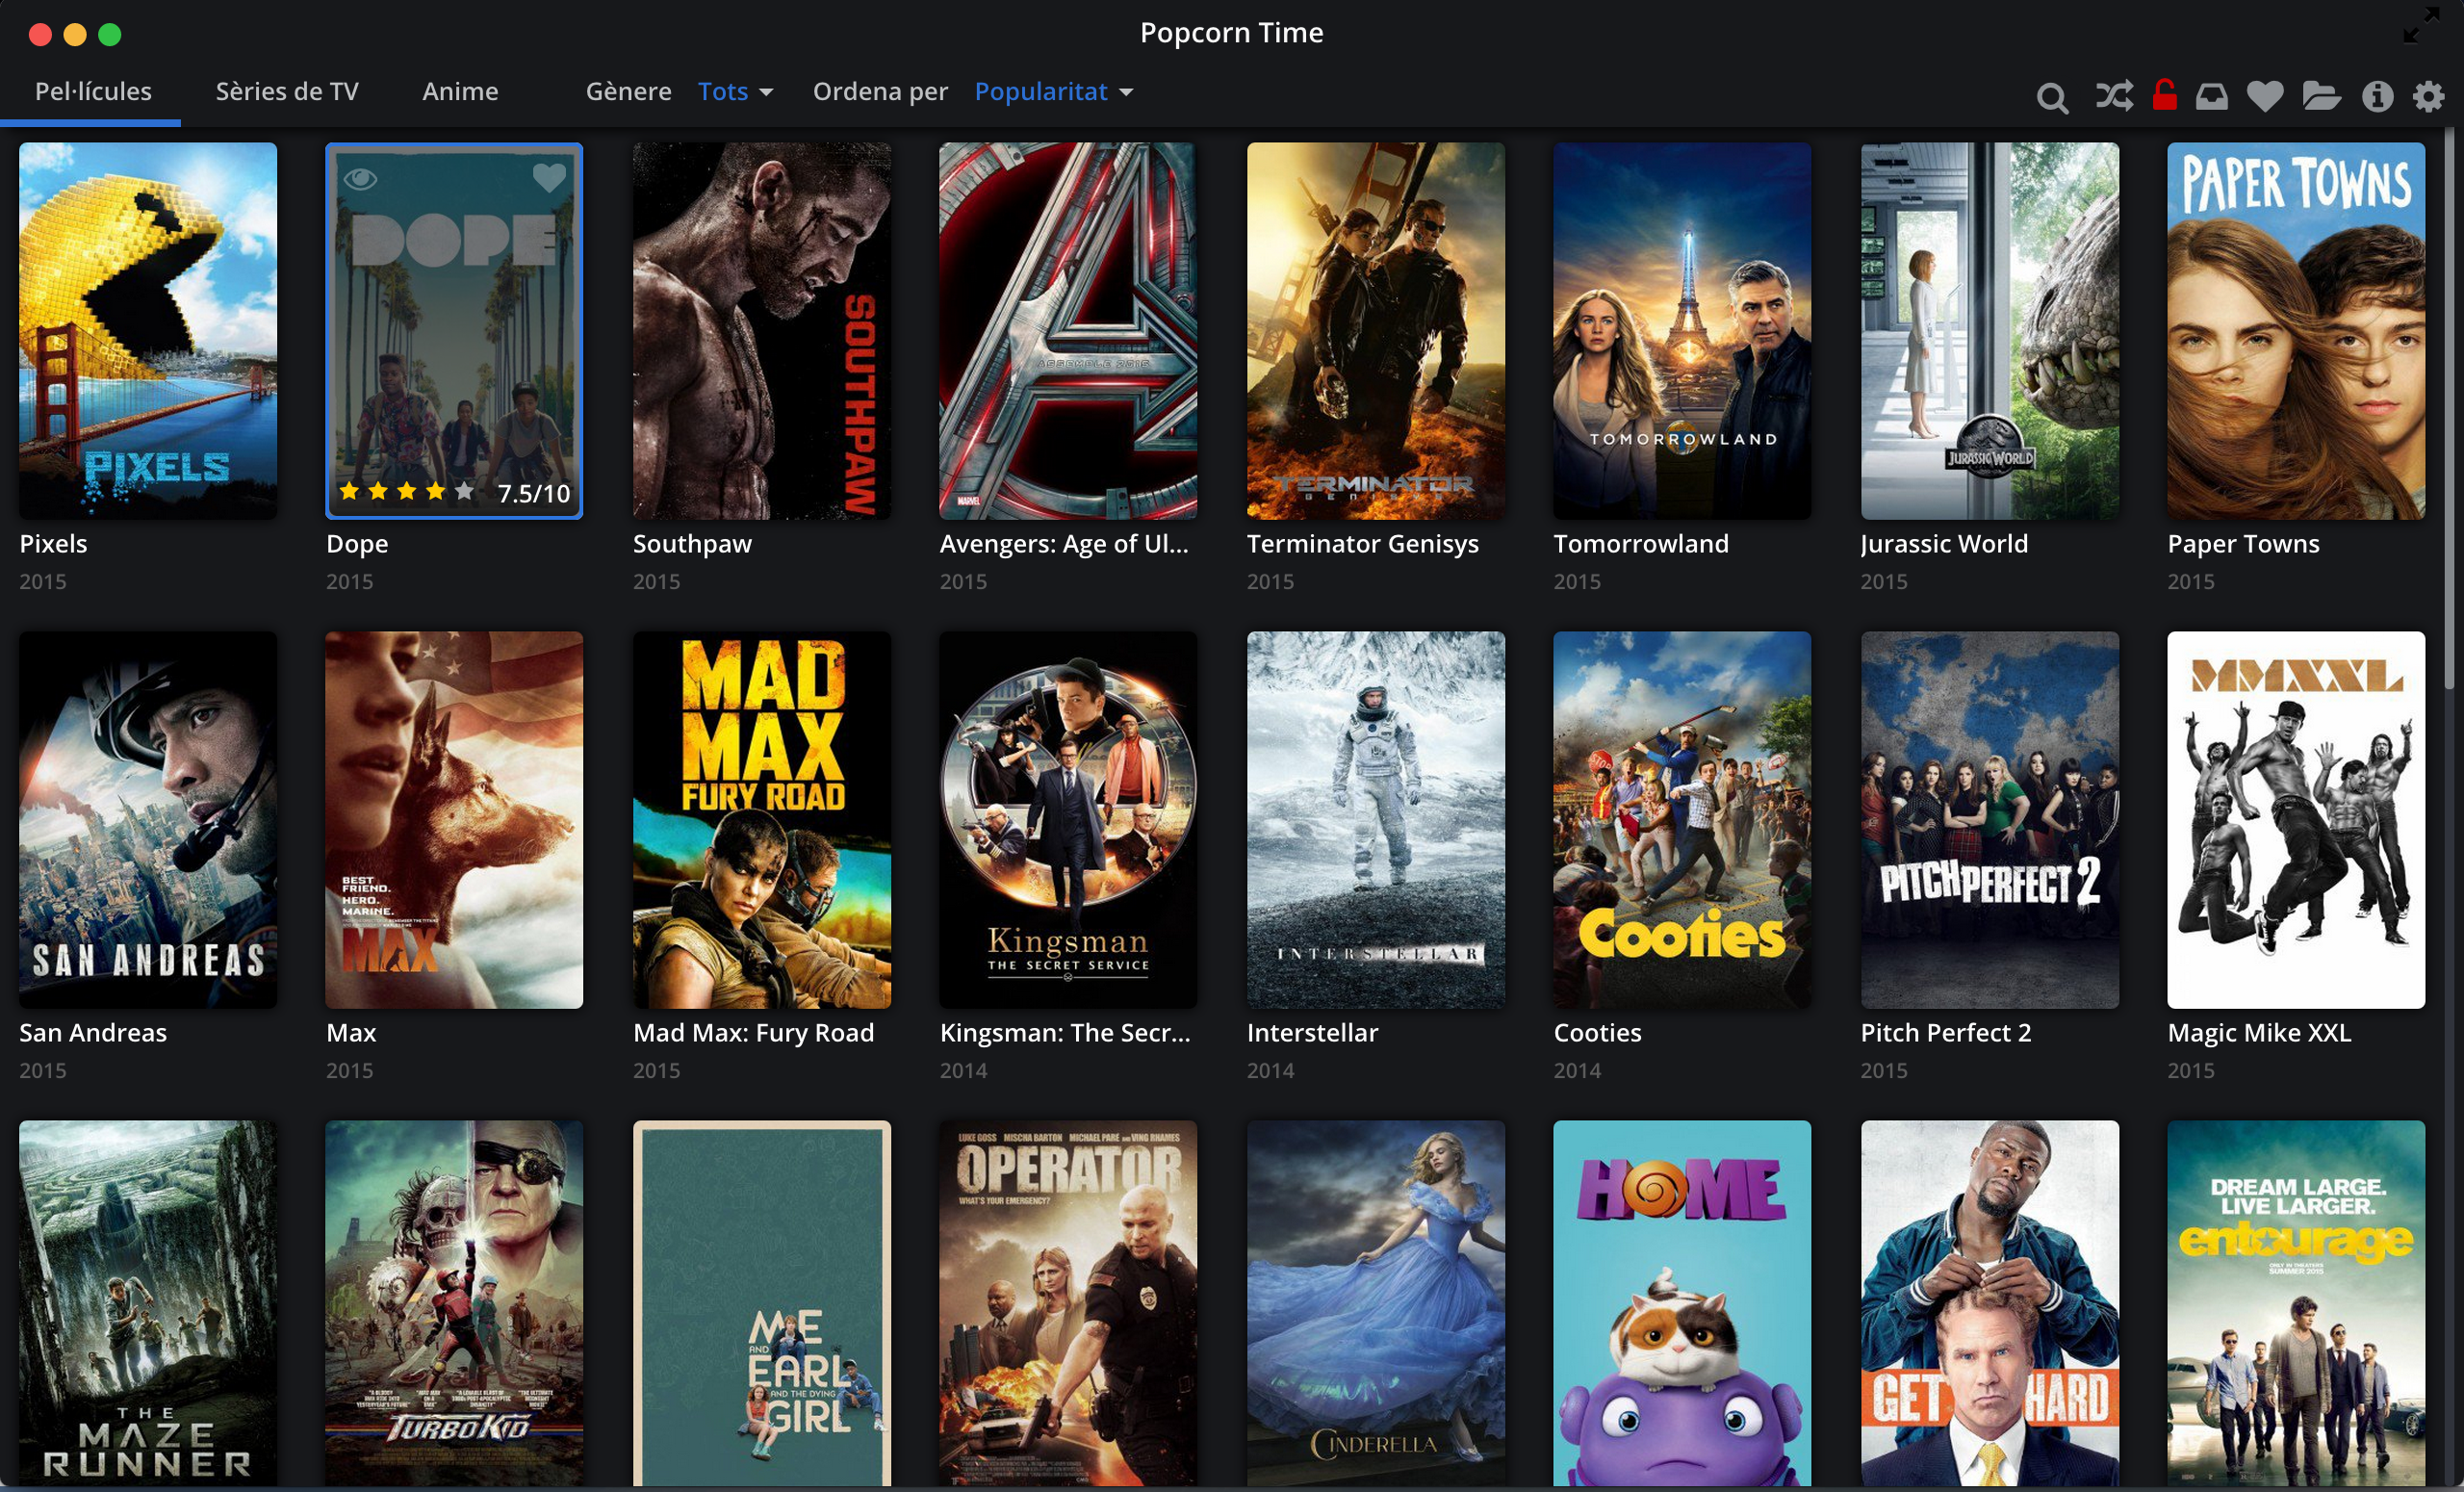Click the 'Gènere' filter label
Screen dimensions: 2464x1492
(x=628, y=91)
